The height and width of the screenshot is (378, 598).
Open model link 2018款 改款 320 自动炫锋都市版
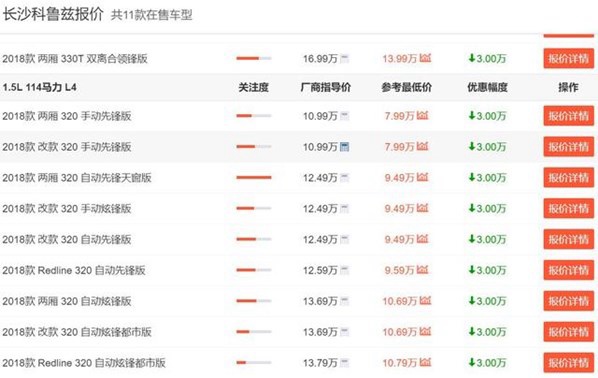pos(77,332)
